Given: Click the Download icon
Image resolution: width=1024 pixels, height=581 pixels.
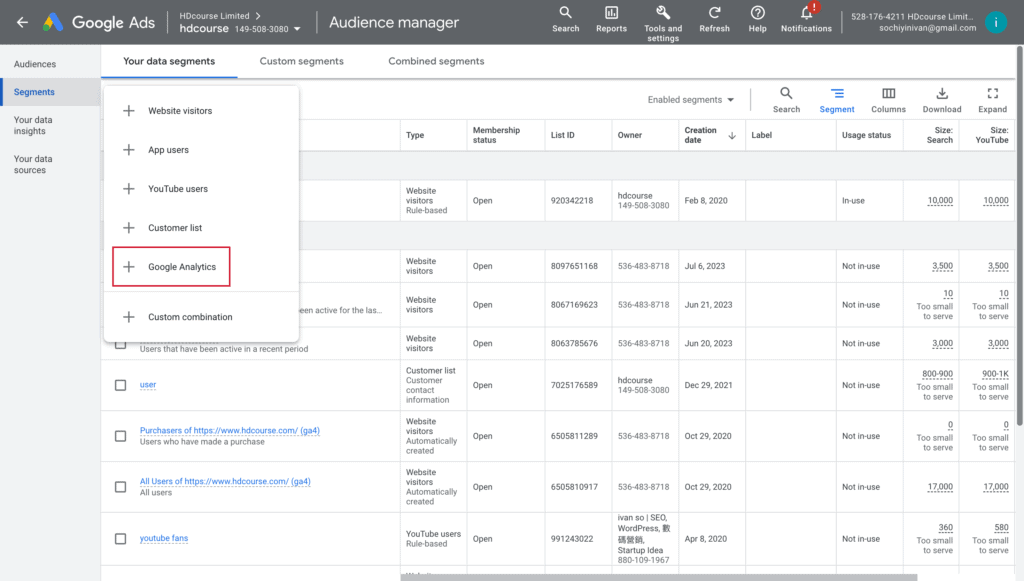Looking at the screenshot, I should point(942,100).
